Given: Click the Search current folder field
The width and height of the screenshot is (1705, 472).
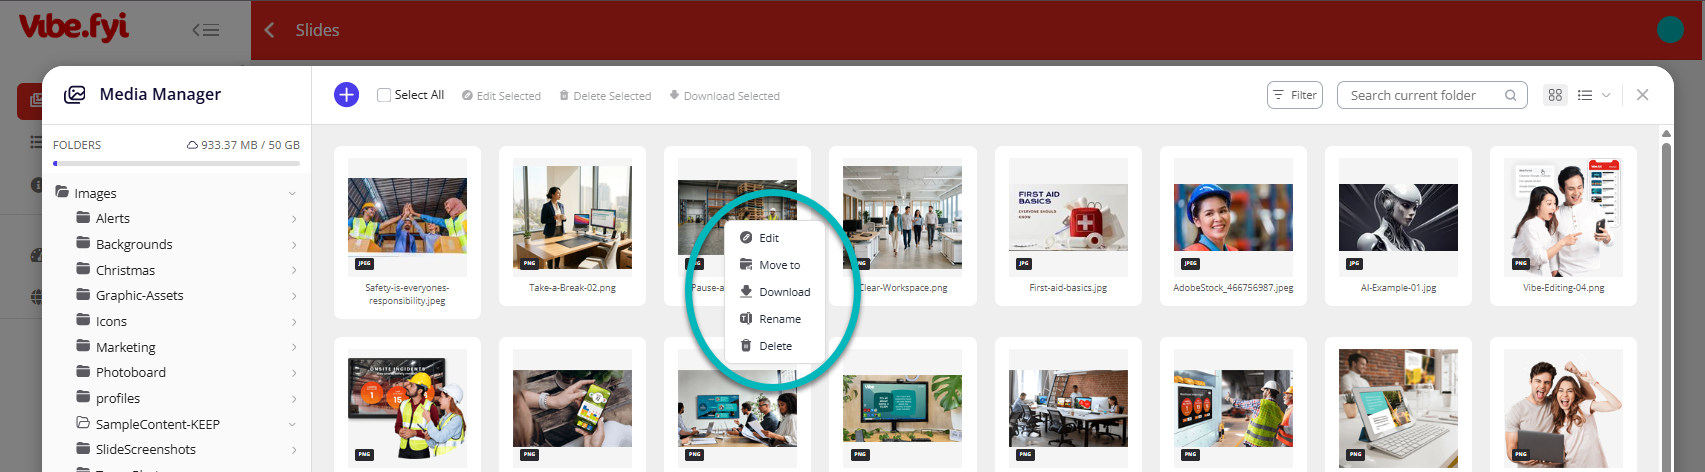Looking at the screenshot, I should pyautogui.click(x=1432, y=95).
